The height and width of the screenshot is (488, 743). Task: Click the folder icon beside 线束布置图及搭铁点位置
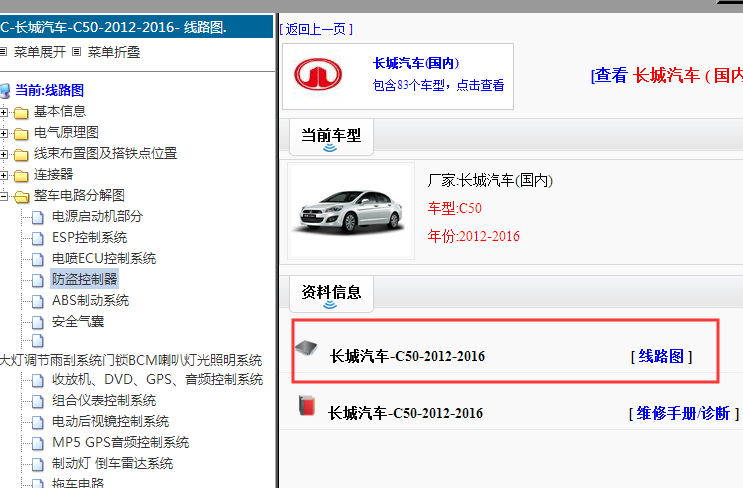click(21, 154)
